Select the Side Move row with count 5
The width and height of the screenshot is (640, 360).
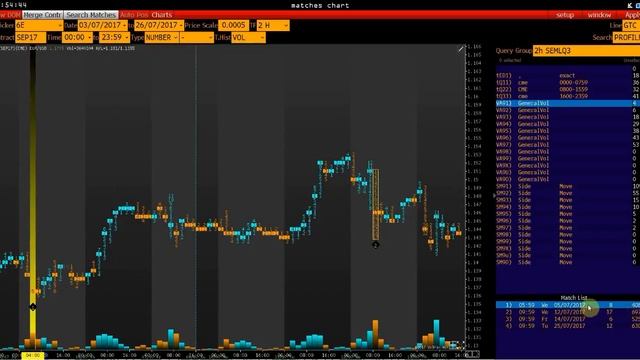(568, 214)
